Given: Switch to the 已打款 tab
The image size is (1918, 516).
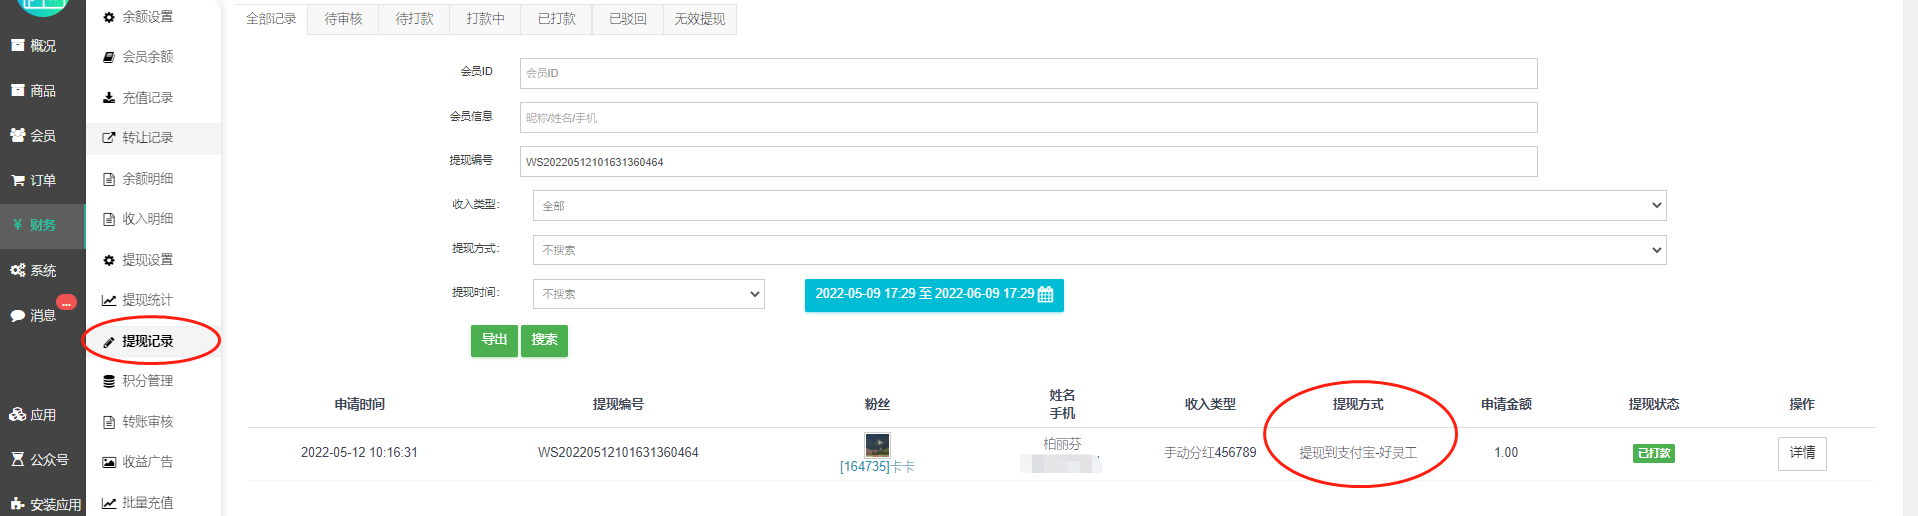Looking at the screenshot, I should click(556, 19).
